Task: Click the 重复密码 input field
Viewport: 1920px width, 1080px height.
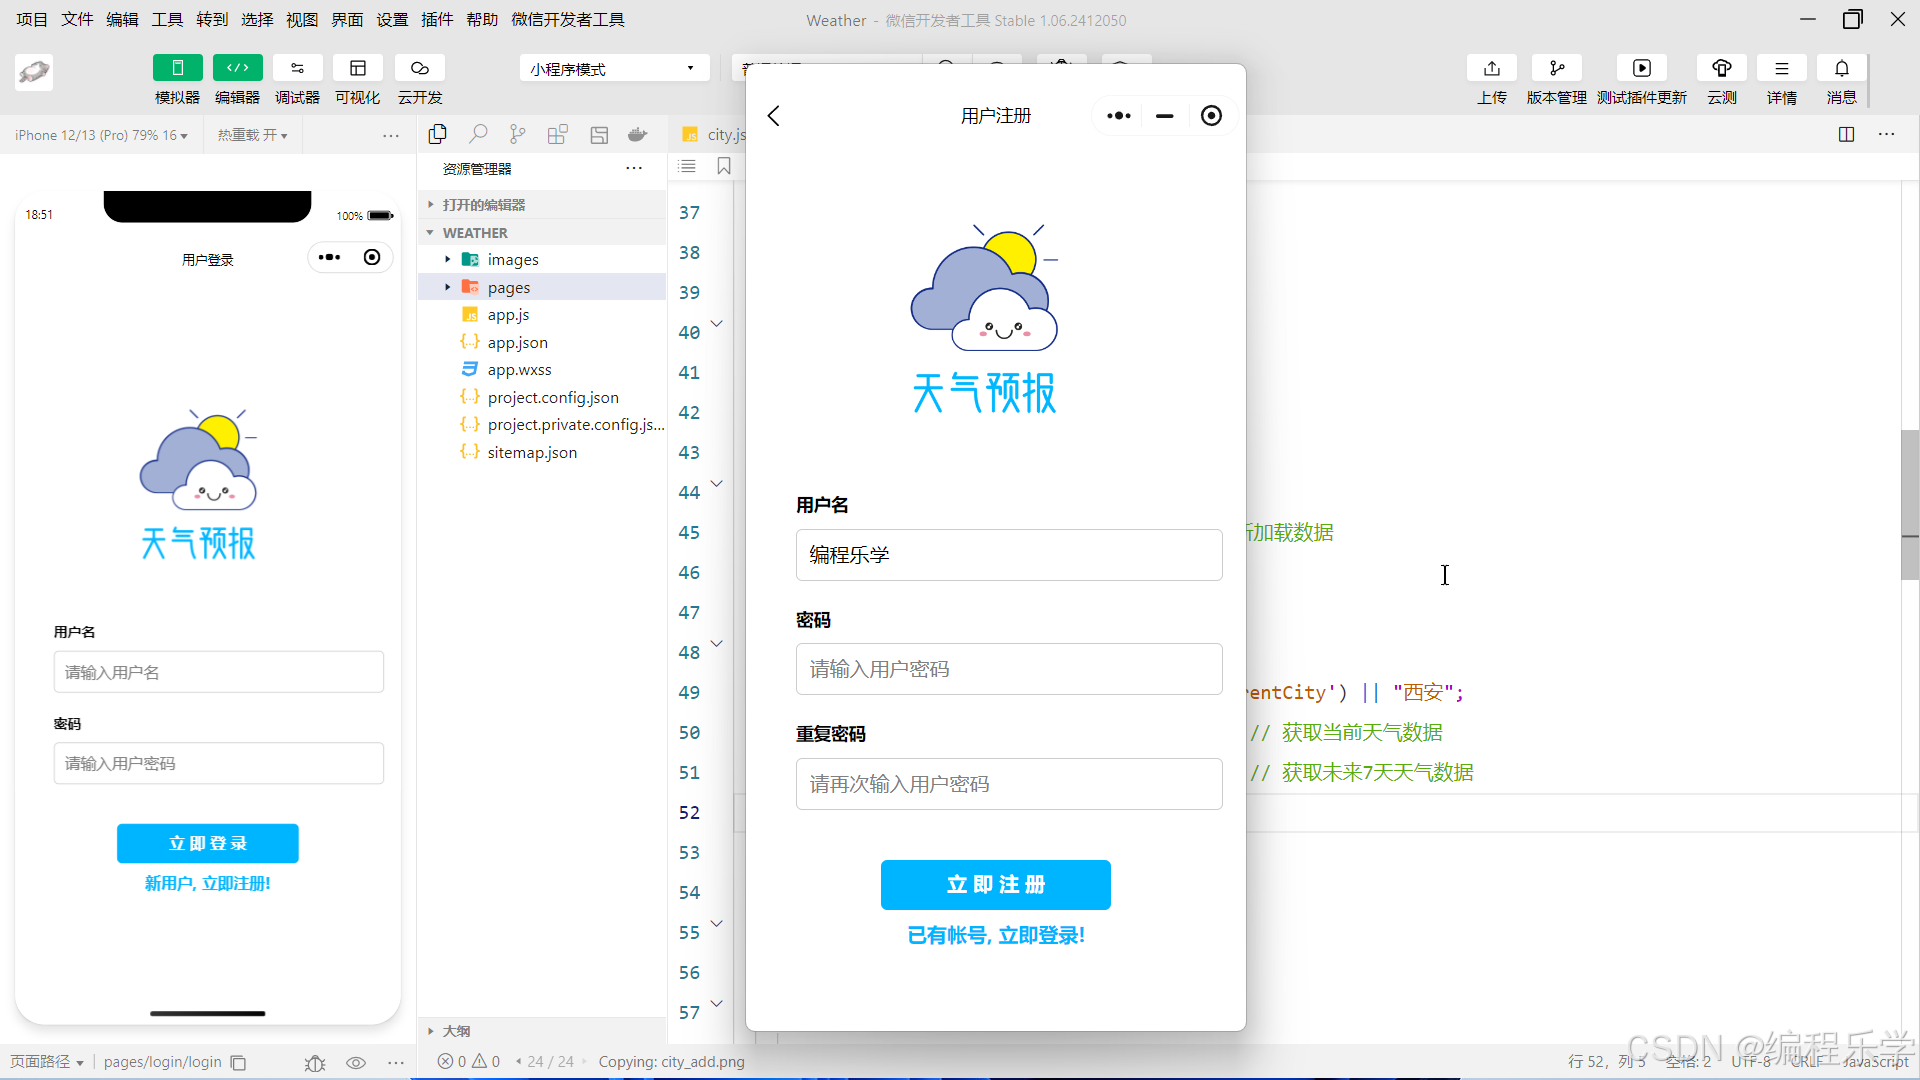Action: point(1008,784)
